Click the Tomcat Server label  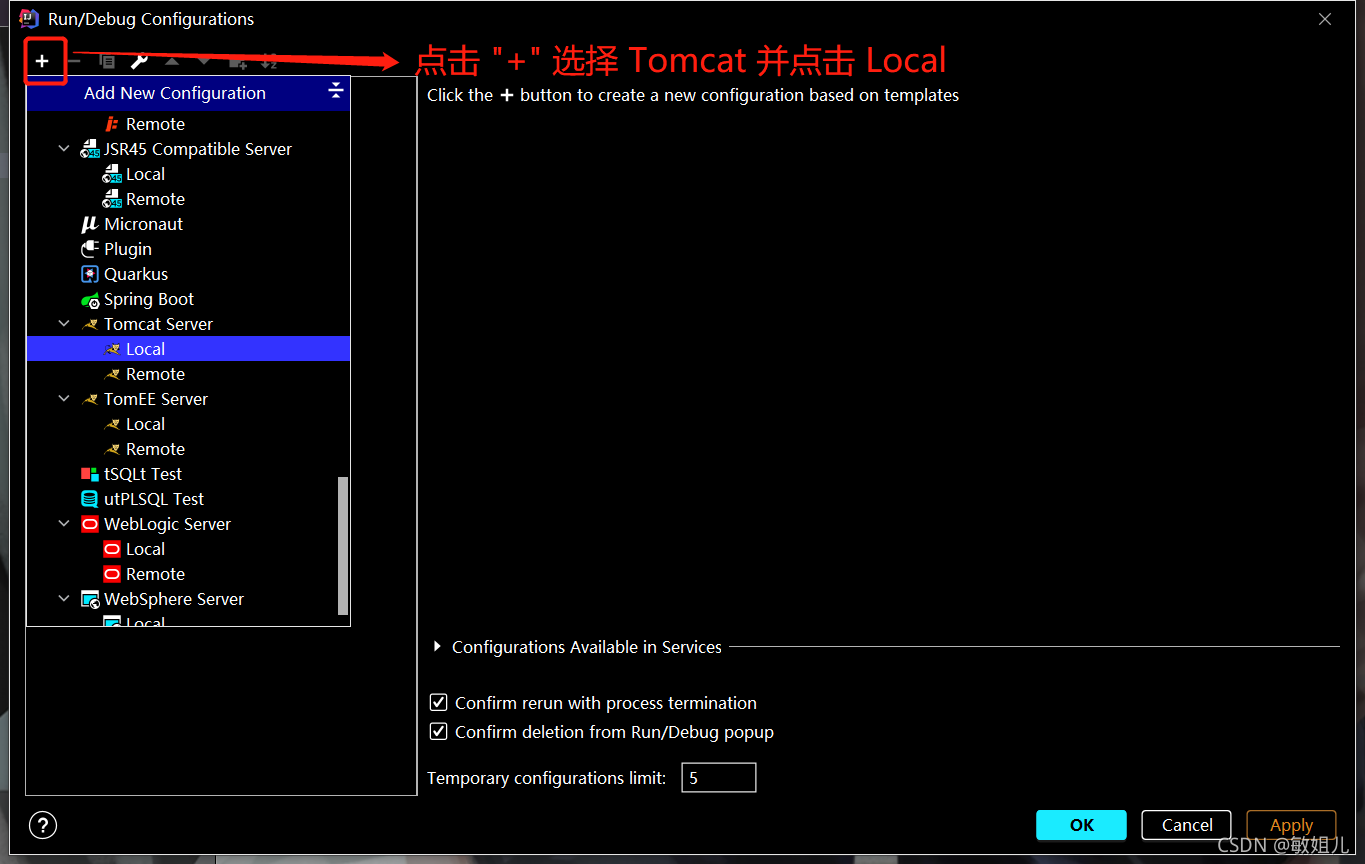point(158,324)
